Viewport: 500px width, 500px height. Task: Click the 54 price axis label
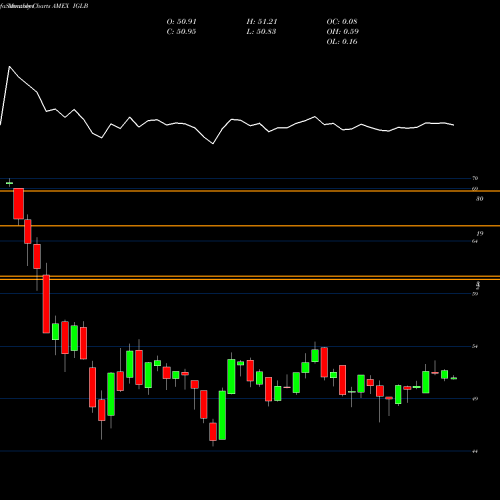475,346
